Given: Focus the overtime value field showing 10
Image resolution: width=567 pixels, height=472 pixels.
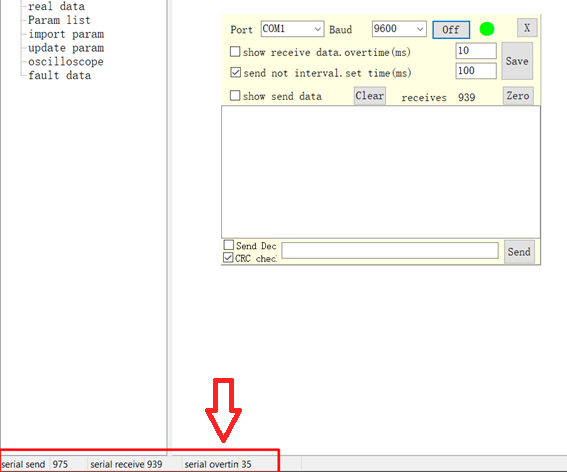Looking at the screenshot, I should click(476, 51).
